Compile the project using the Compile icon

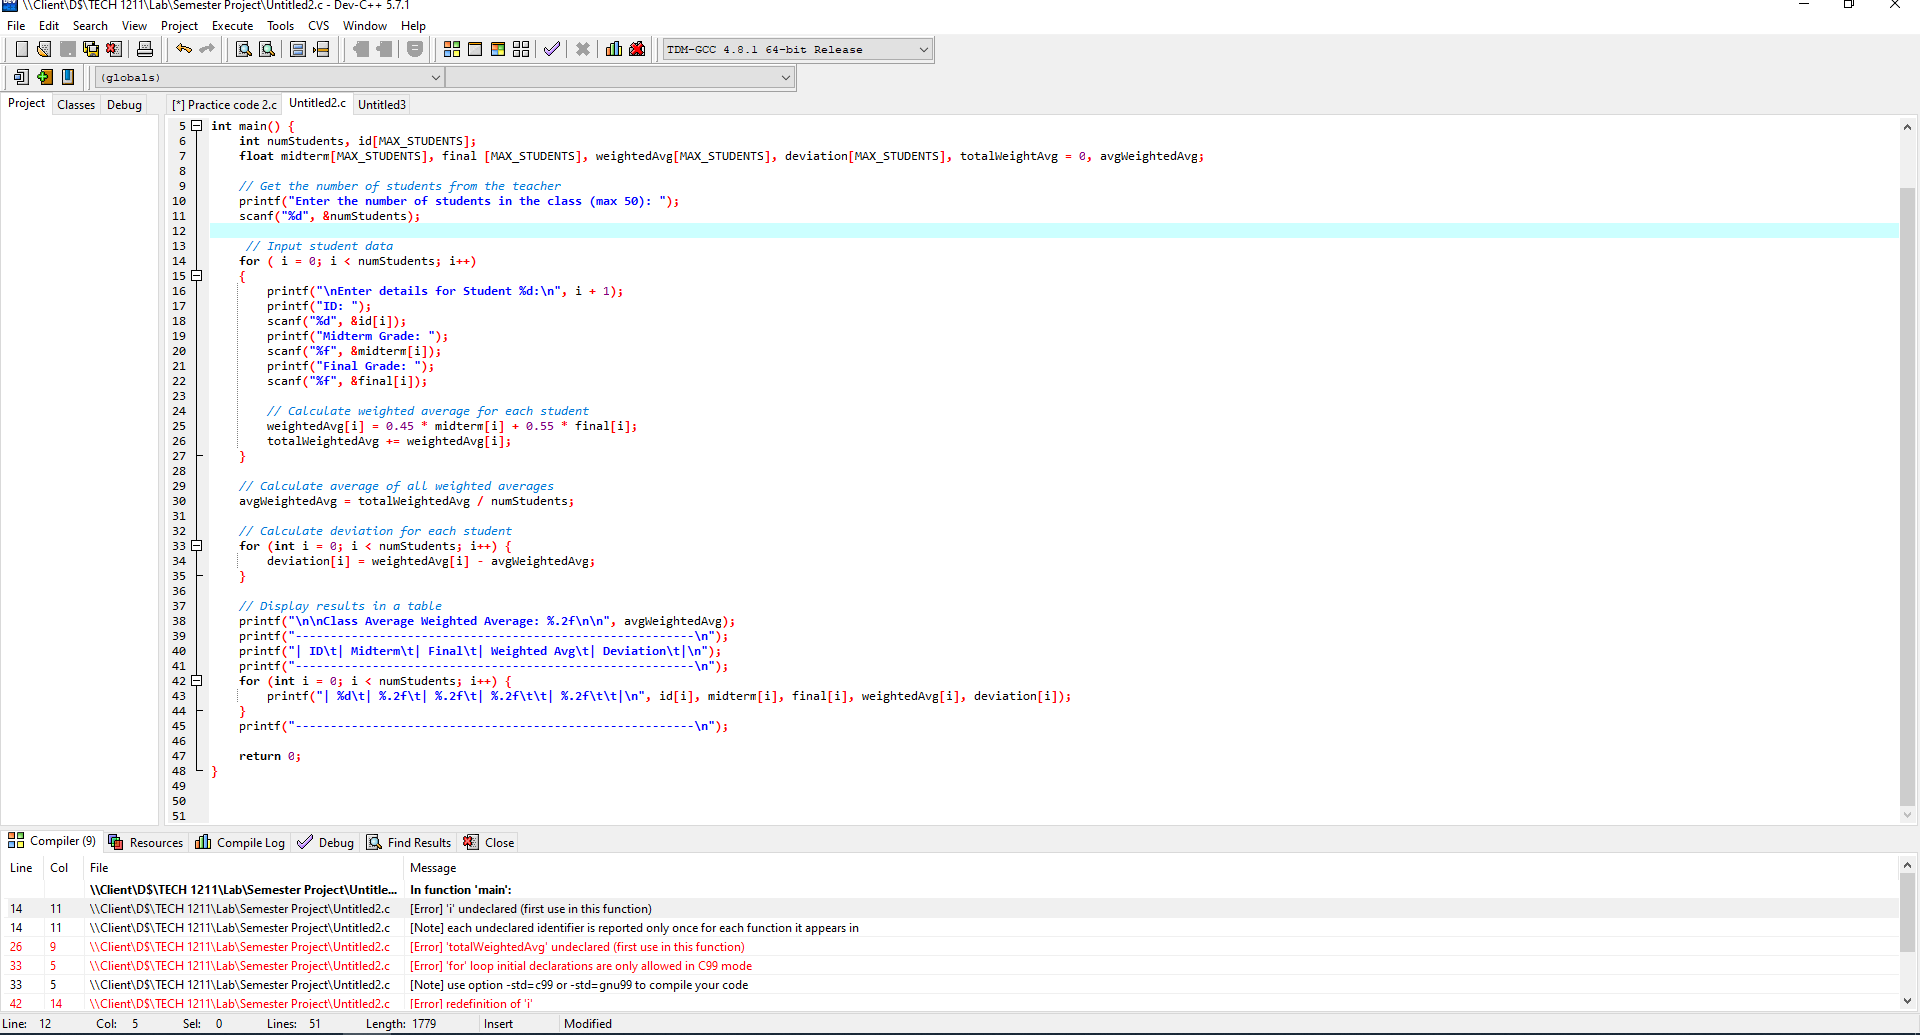click(450, 48)
